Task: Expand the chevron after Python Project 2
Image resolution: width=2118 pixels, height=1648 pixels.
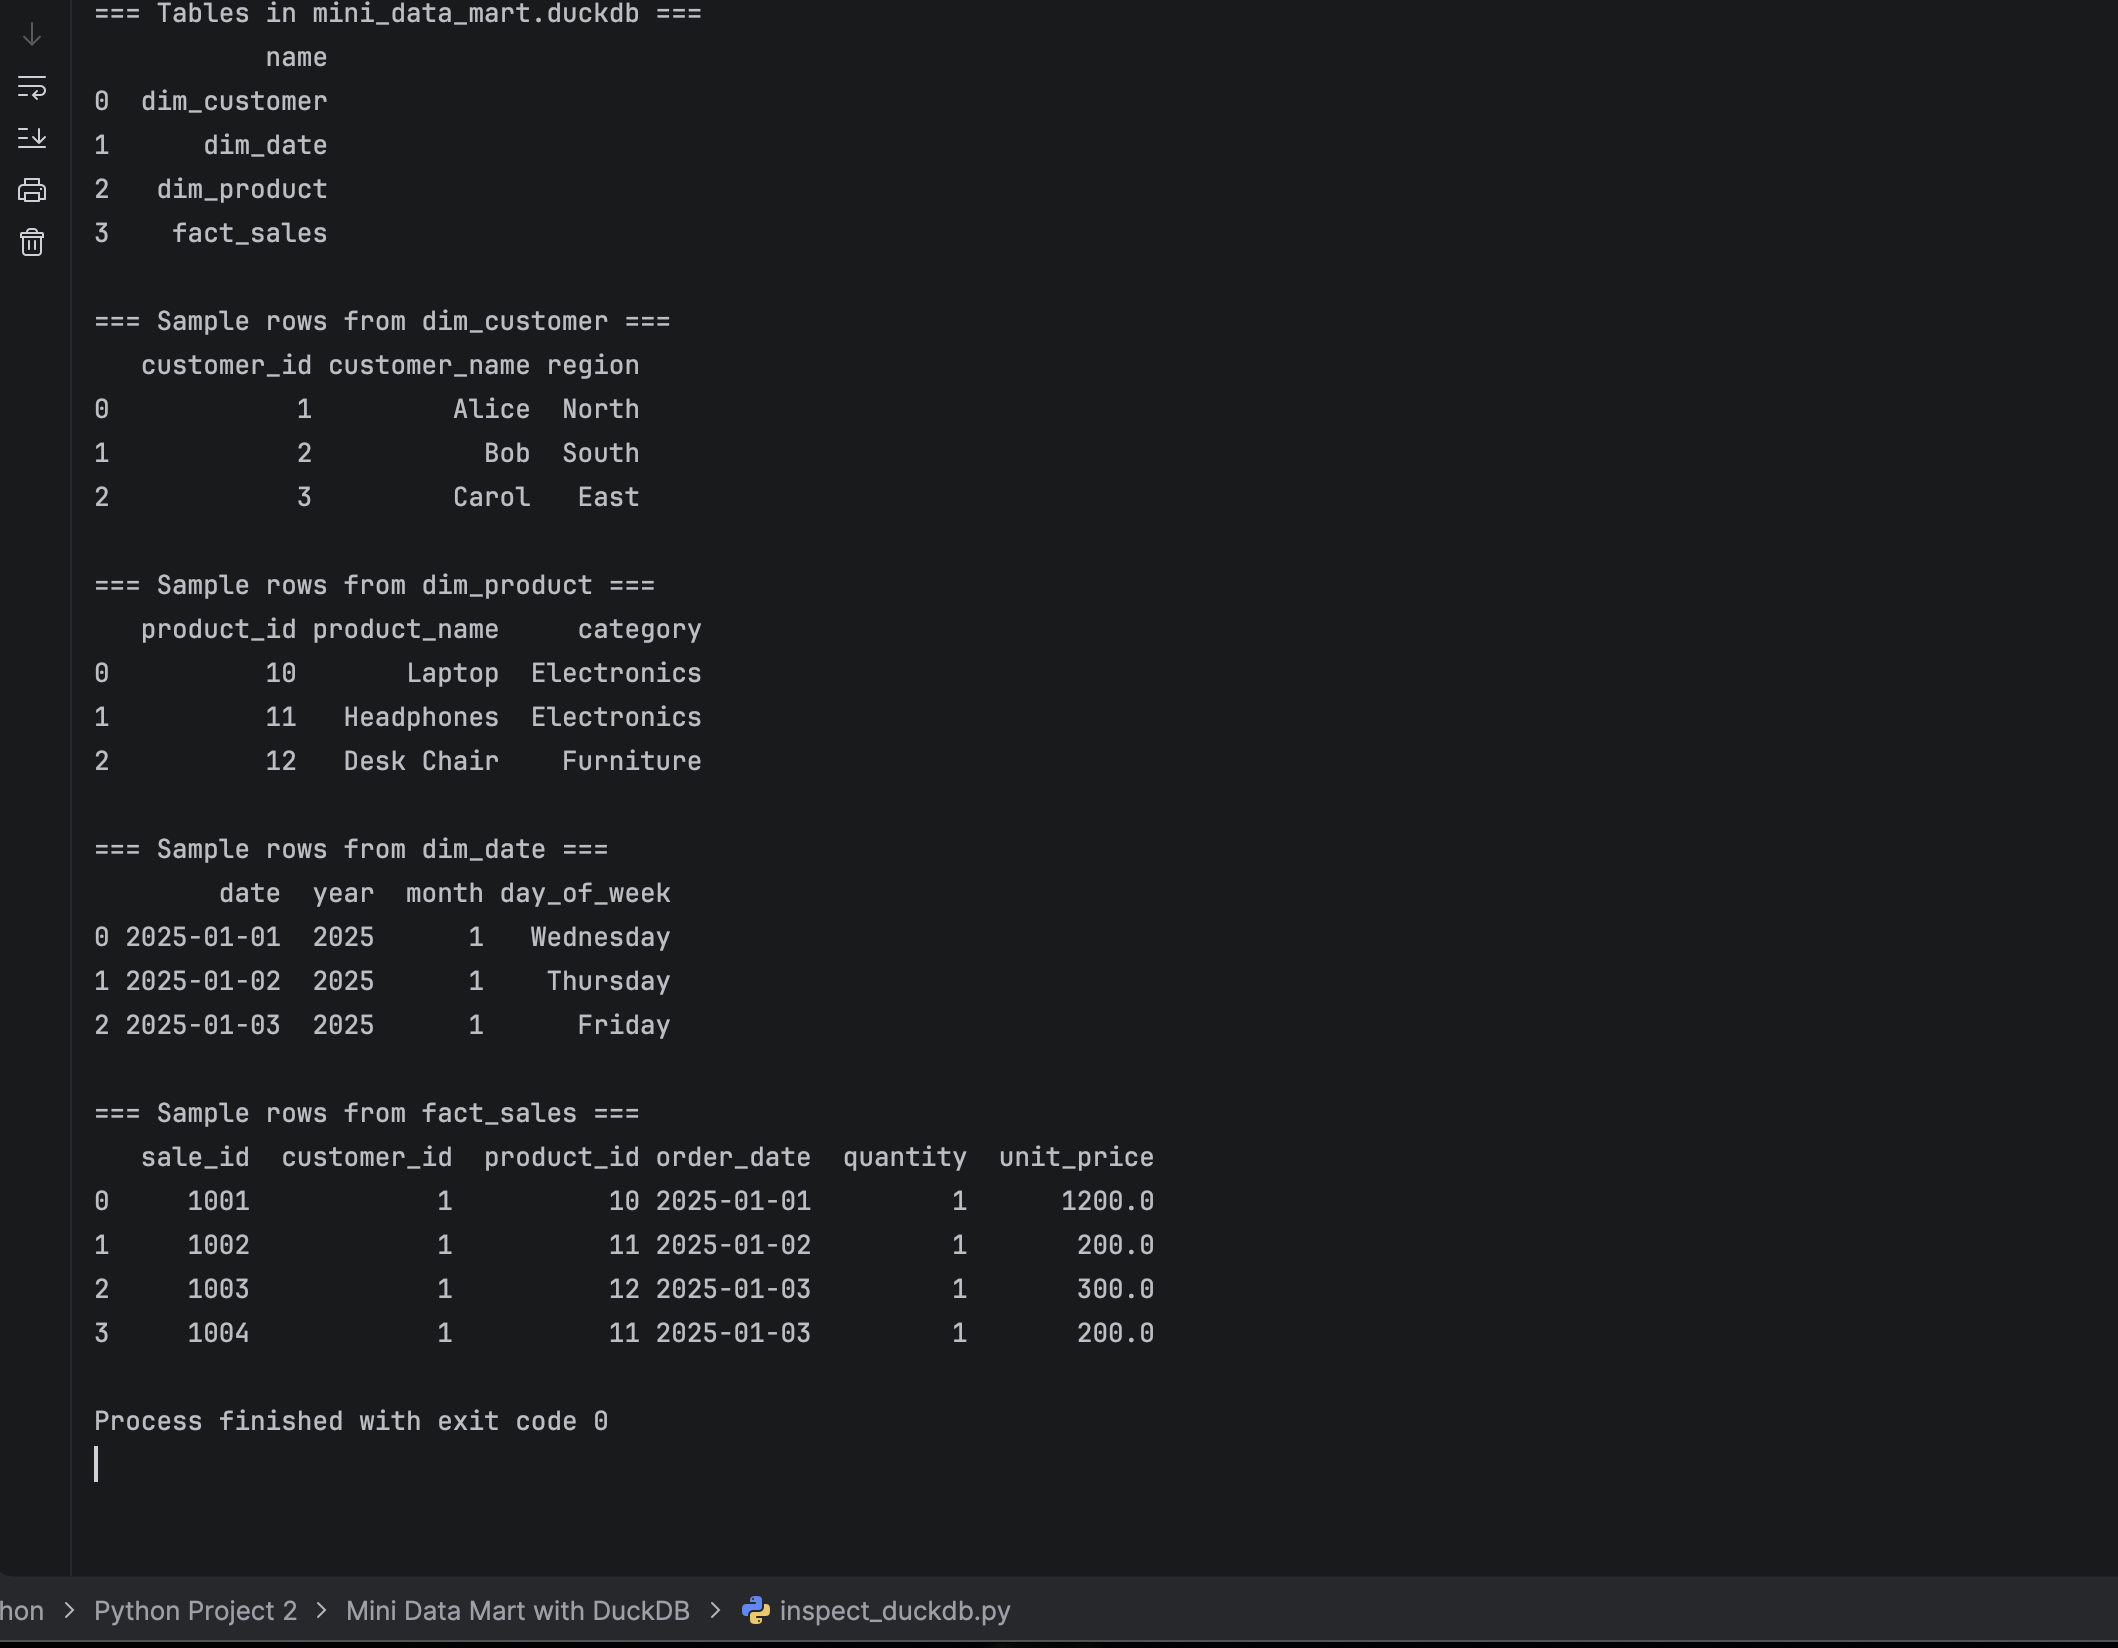Action: coord(322,1610)
